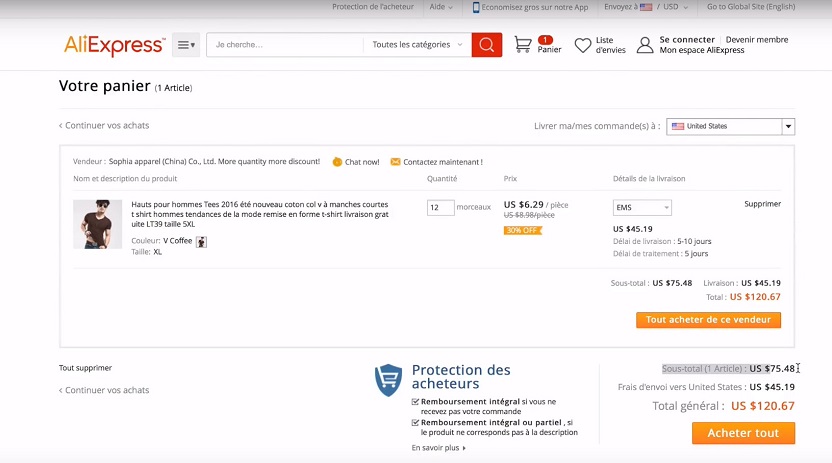Click the Acheter tout button

(x=743, y=433)
